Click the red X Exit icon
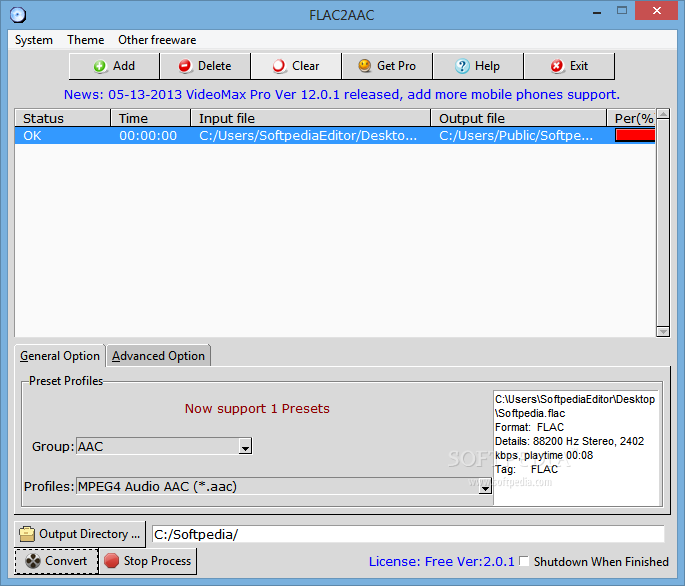 557,66
